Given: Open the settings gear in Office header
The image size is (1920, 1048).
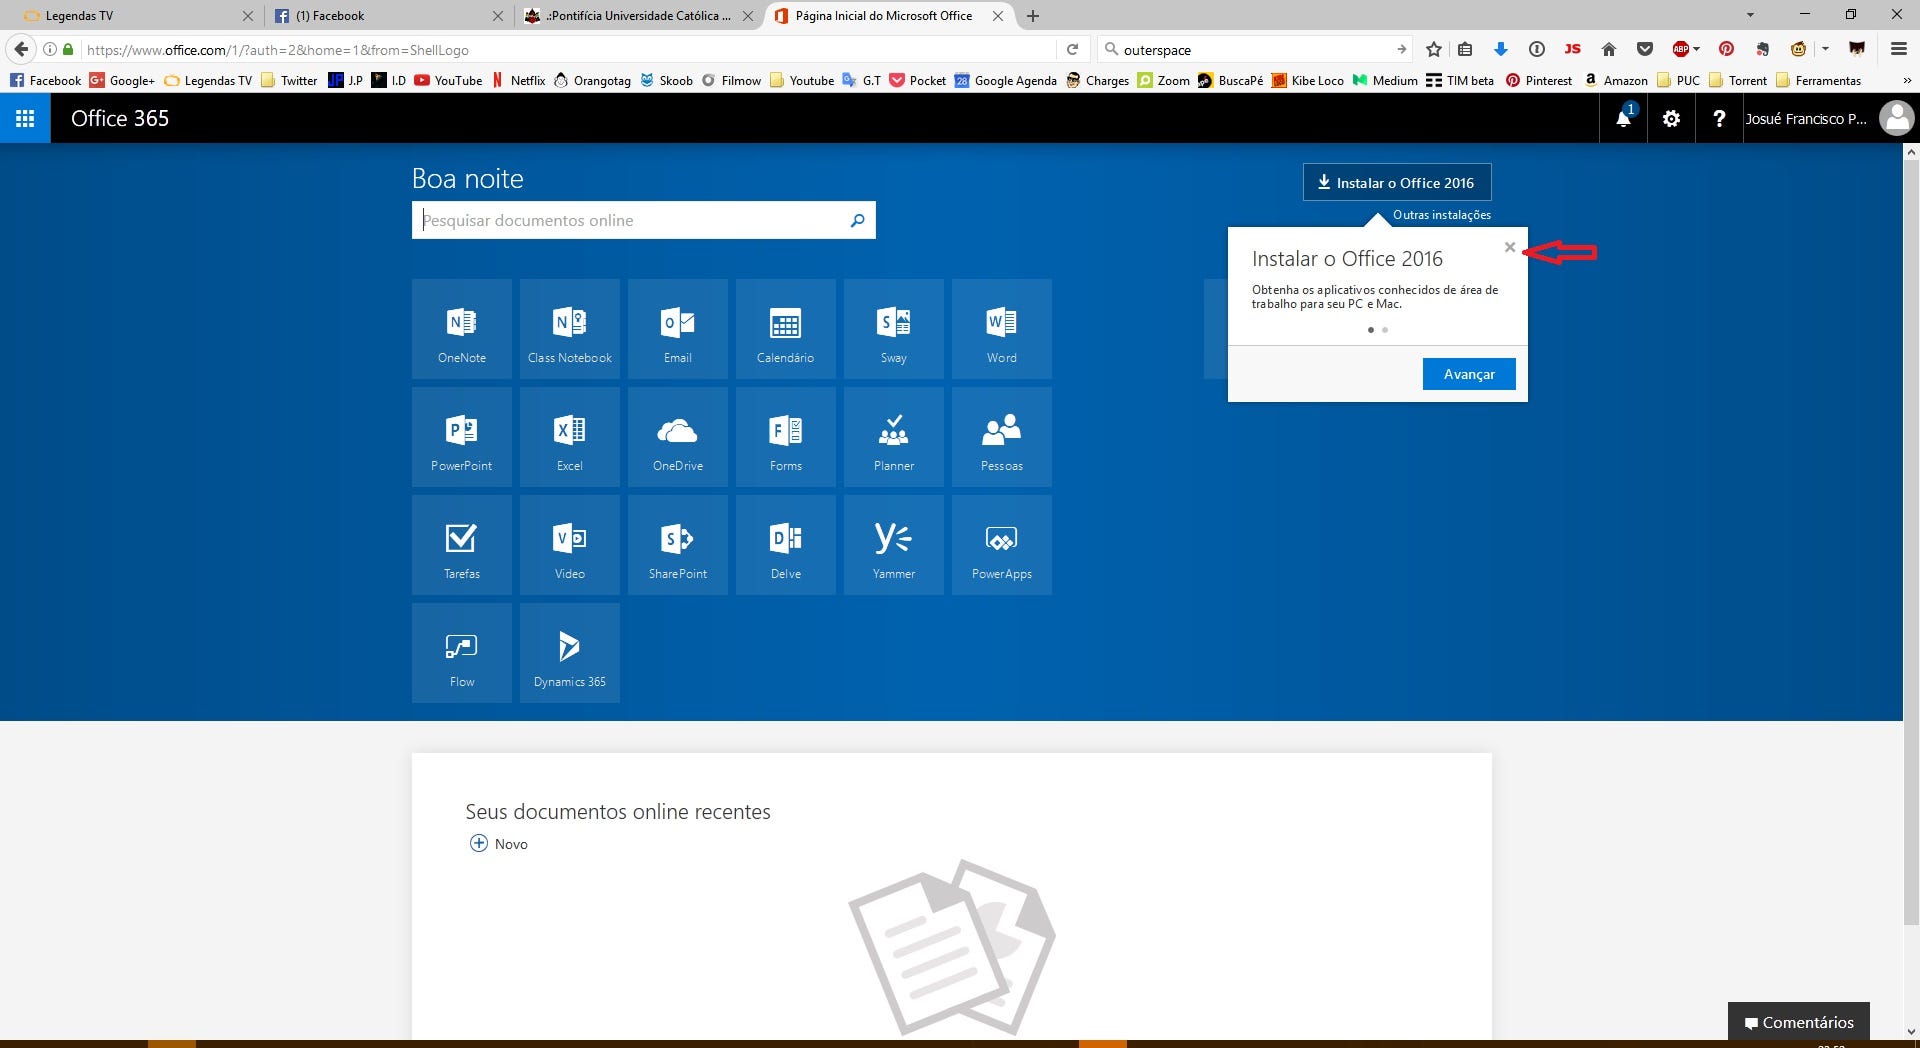Looking at the screenshot, I should point(1671,118).
